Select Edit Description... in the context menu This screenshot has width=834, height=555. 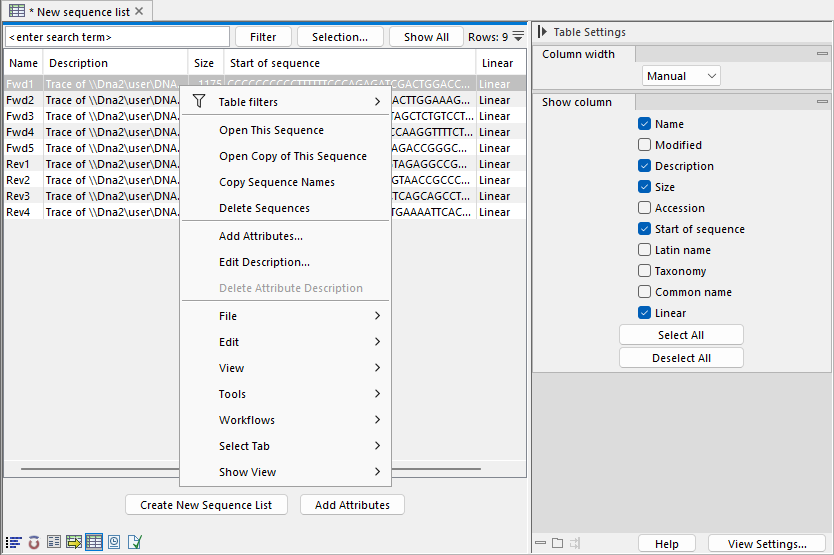[264, 262]
